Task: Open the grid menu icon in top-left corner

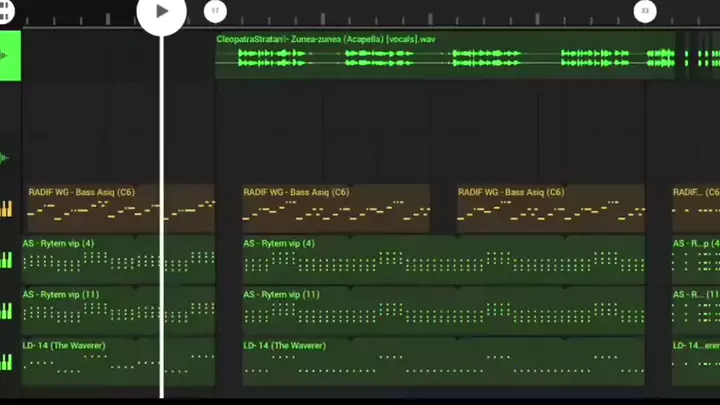Action: (x=9, y=12)
